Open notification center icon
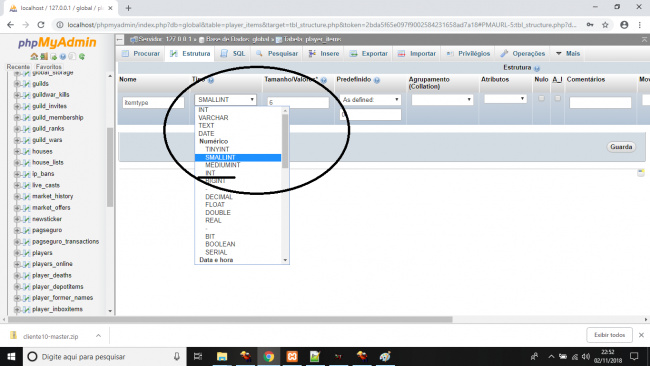This screenshot has height=366, width=650. [634, 356]
